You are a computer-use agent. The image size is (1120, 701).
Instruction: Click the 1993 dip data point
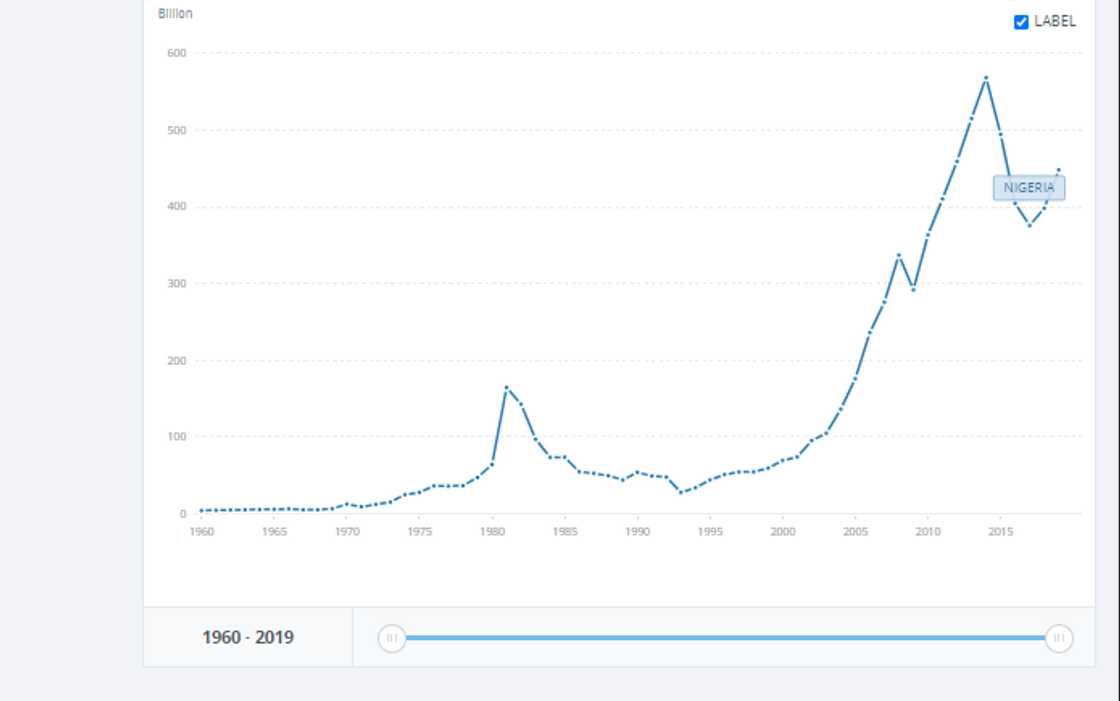681,492
